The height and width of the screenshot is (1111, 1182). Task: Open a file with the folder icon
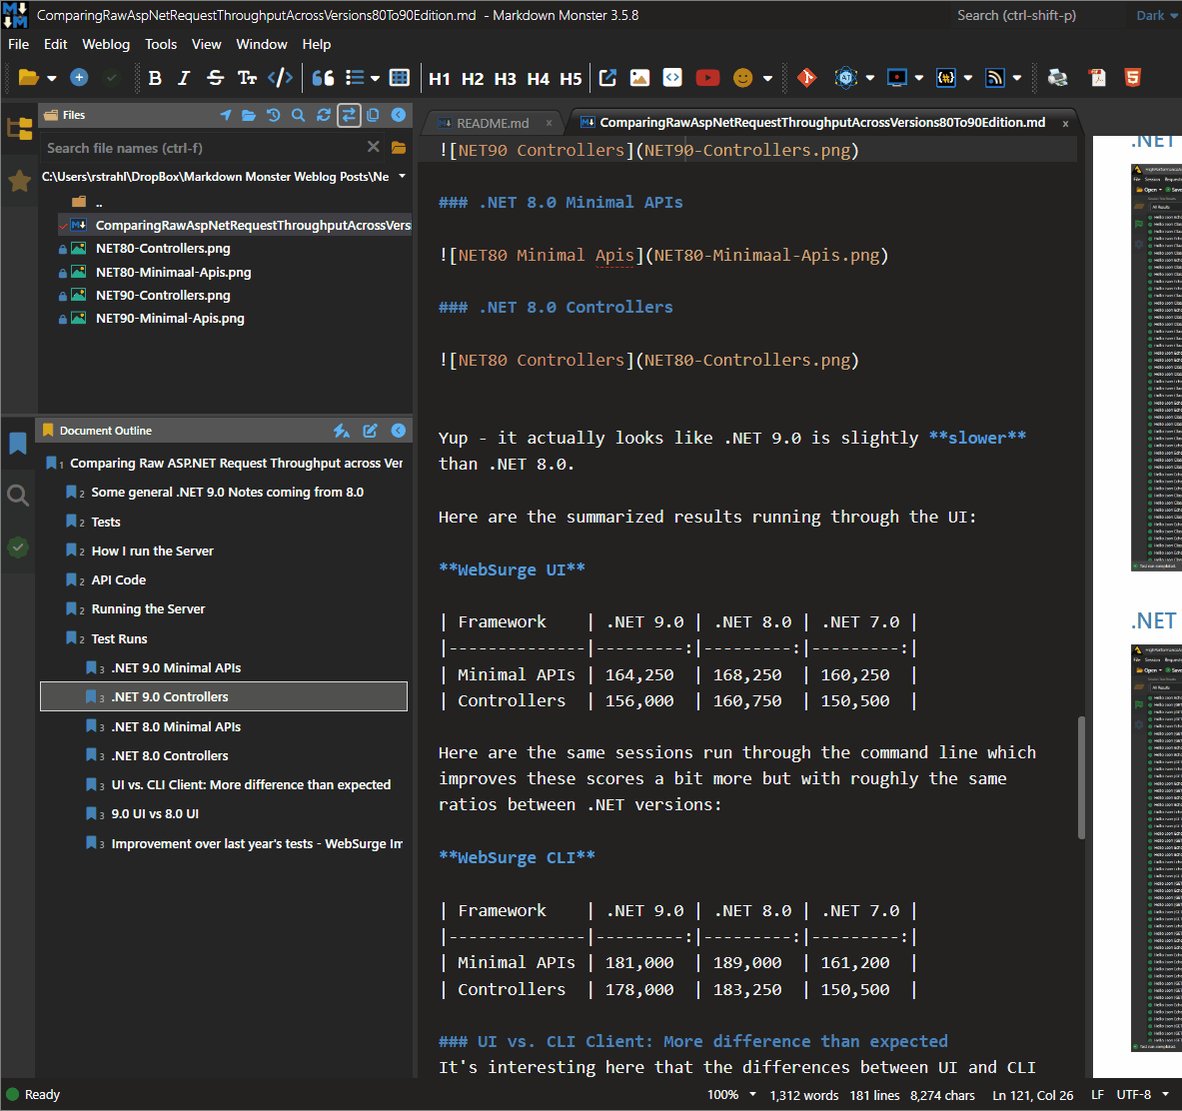[29, 78]
